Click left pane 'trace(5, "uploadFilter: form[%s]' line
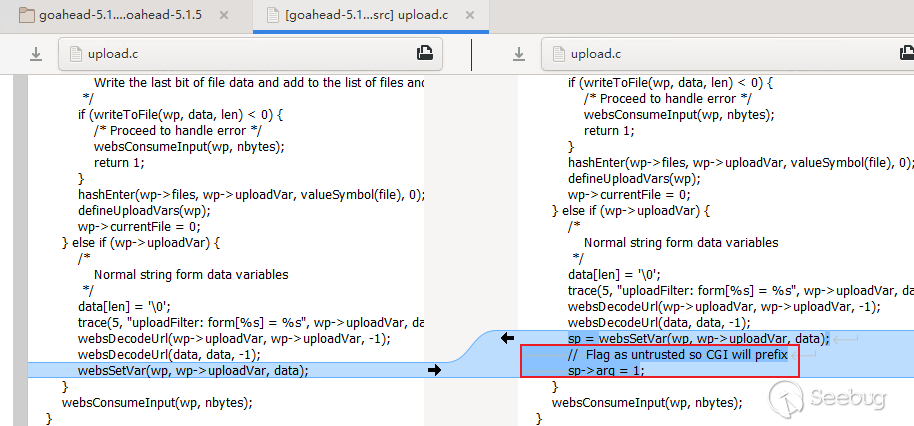 point(251,322)
